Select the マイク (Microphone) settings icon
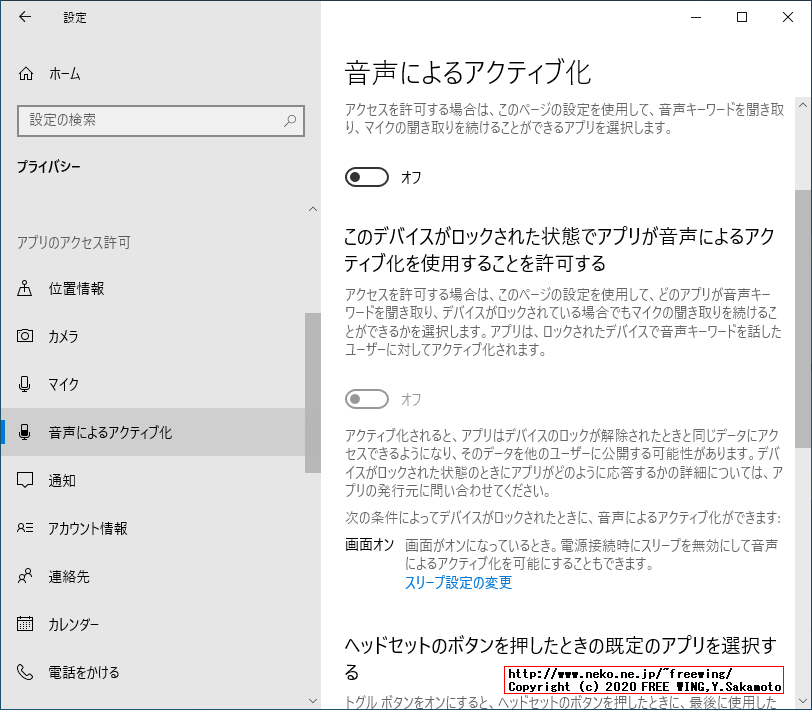Screen dimensions: 812x710 tap(23, 384)
